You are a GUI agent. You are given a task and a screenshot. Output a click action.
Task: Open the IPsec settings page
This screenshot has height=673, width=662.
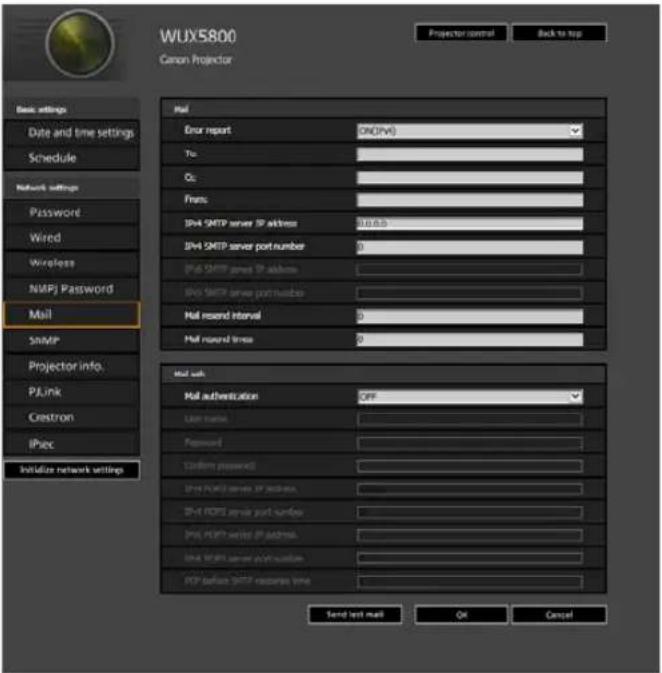71,443
